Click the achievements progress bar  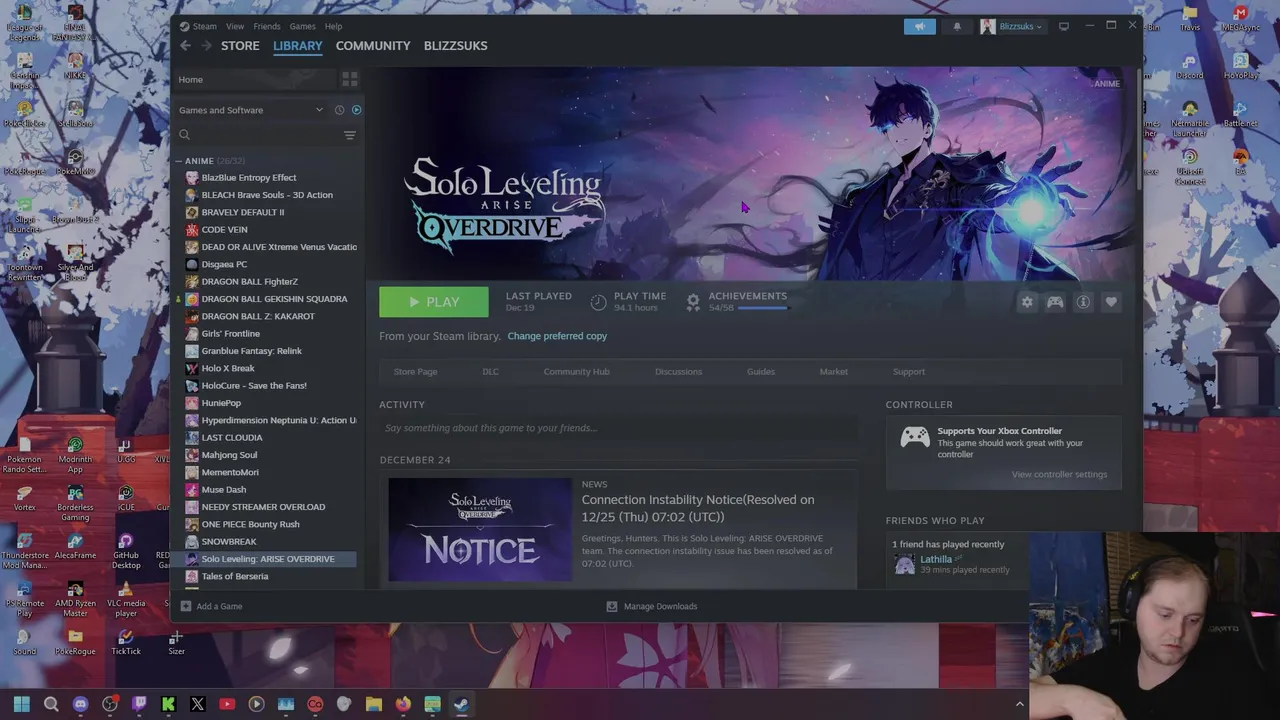(762, 308)
